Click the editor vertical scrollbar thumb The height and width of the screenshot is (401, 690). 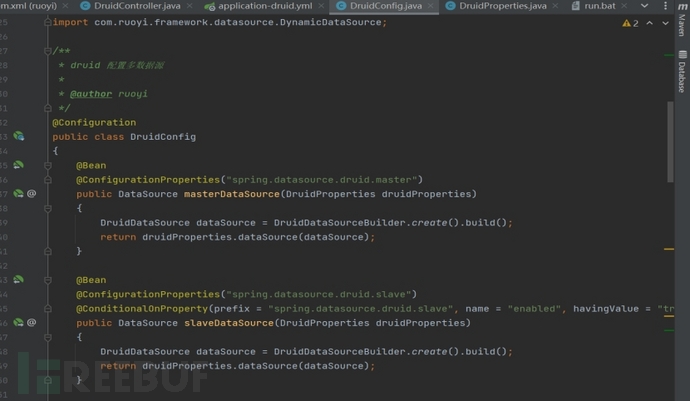point(670,142)
